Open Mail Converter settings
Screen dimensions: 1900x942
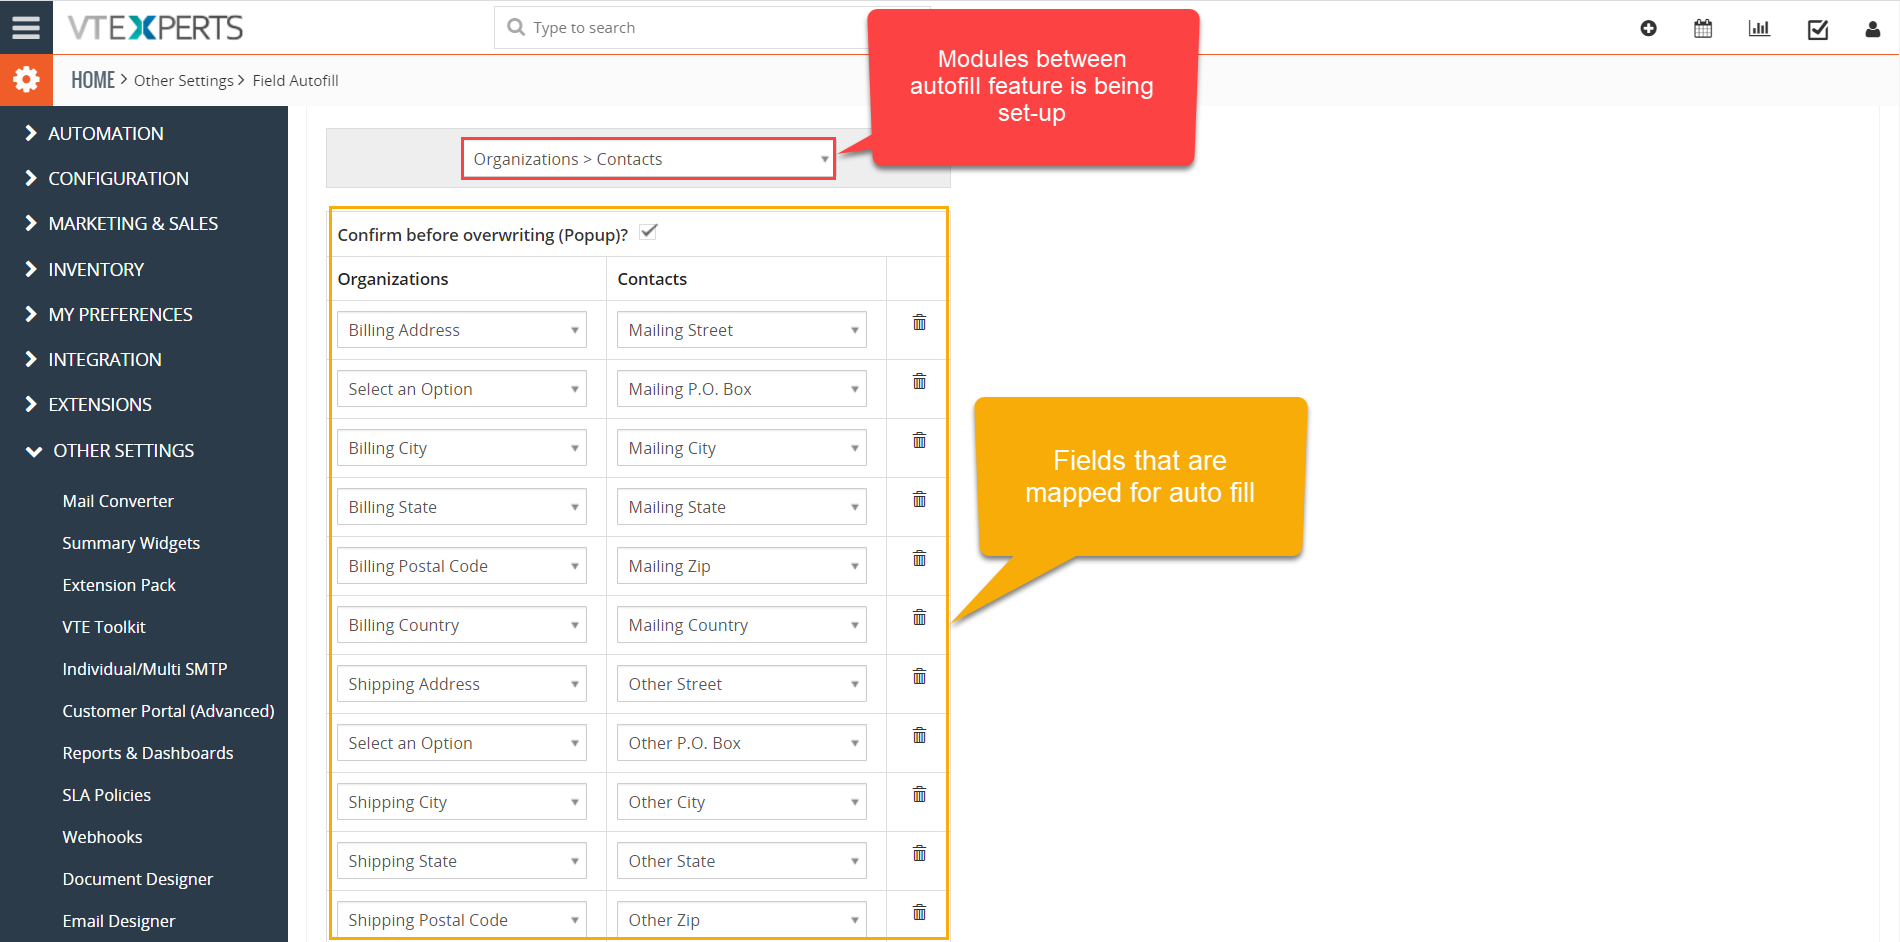(x=118, y=501)
